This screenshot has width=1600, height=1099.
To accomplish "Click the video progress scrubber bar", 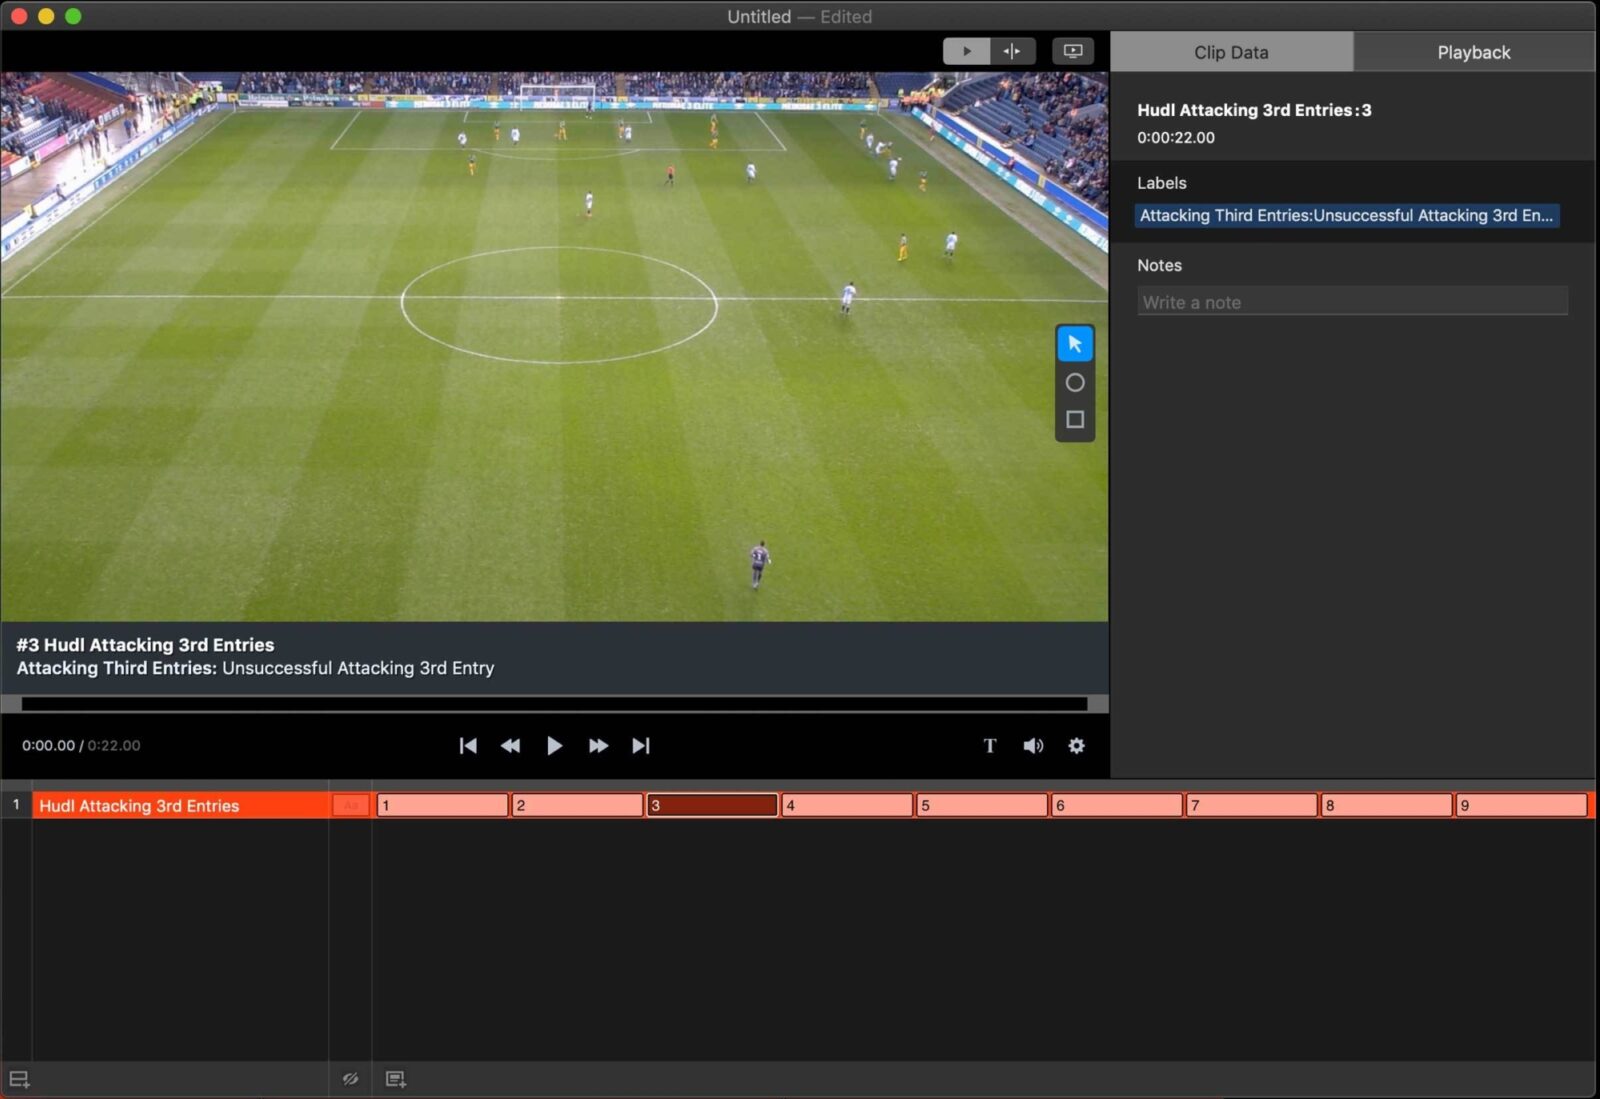I will pyautogui.click(x=555, y=699).
